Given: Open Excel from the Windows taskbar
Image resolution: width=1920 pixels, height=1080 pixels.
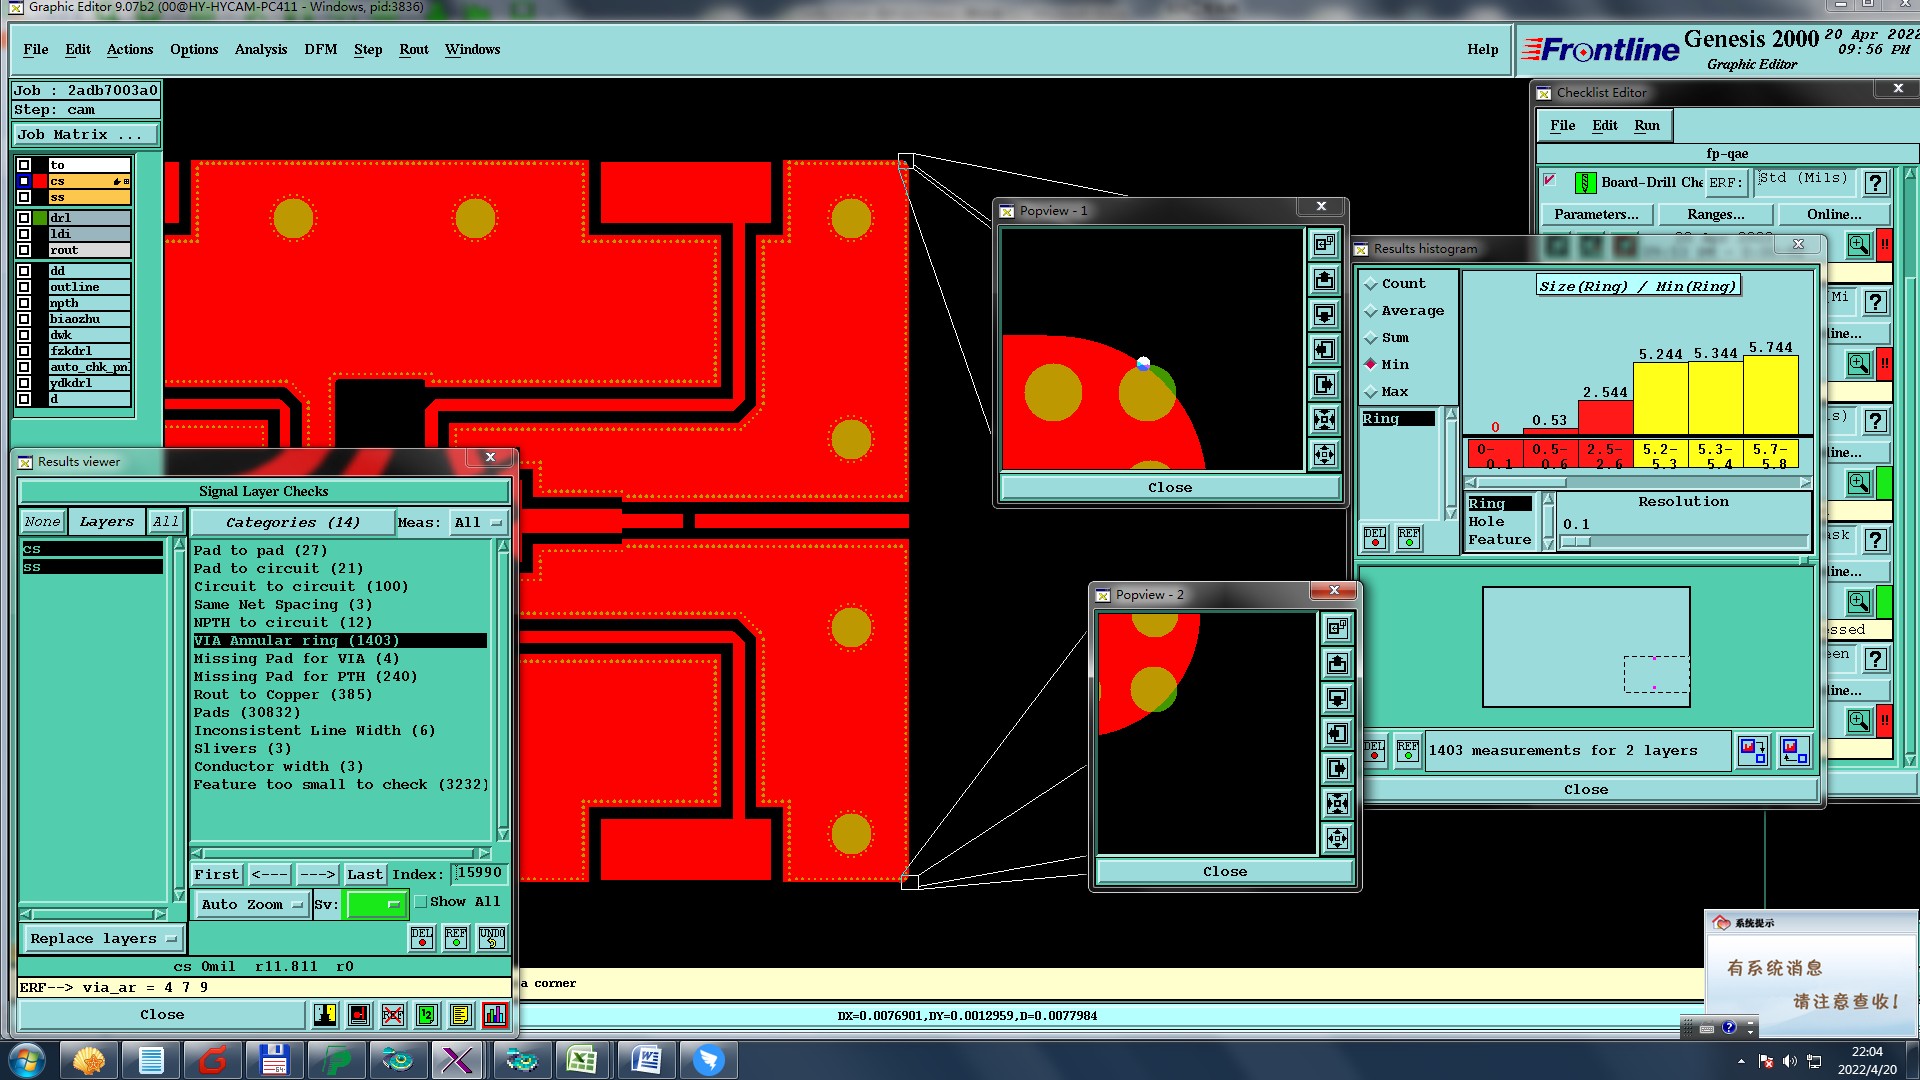Looking at the screenshot, I should tap(582, 1059).
